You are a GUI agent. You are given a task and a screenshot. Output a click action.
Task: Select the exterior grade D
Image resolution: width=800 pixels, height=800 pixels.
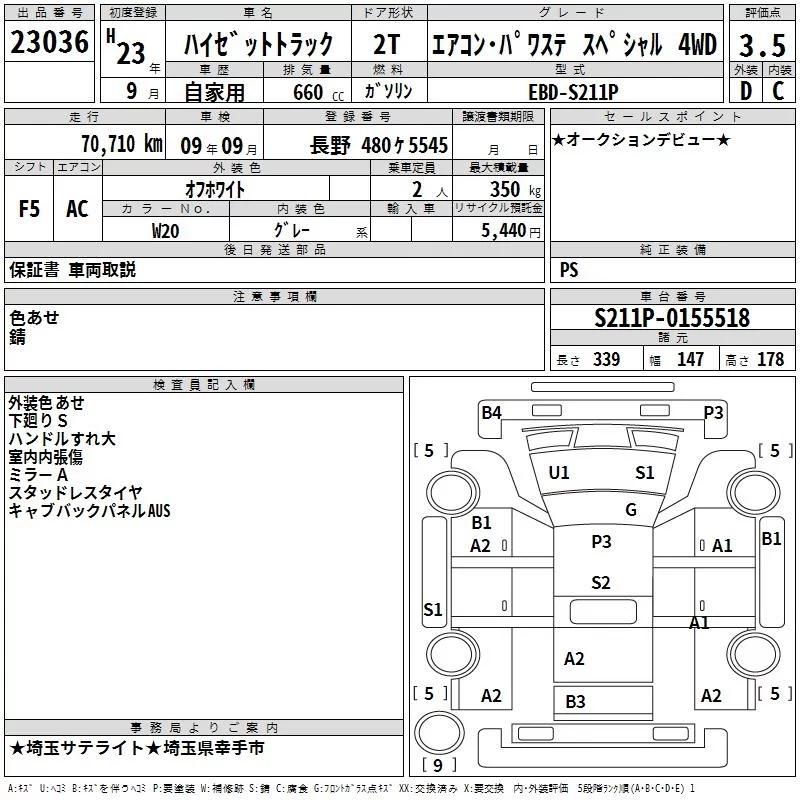(x=745, y=91)
